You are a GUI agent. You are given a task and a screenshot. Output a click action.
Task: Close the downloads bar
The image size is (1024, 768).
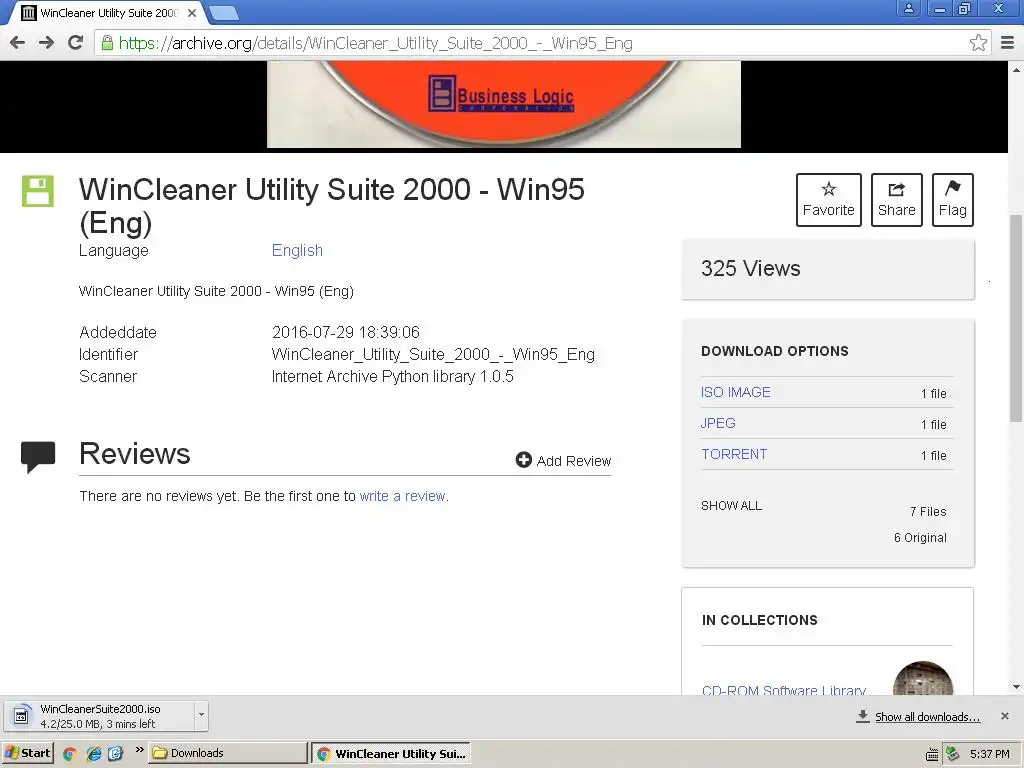click(x=1005, y=716)
